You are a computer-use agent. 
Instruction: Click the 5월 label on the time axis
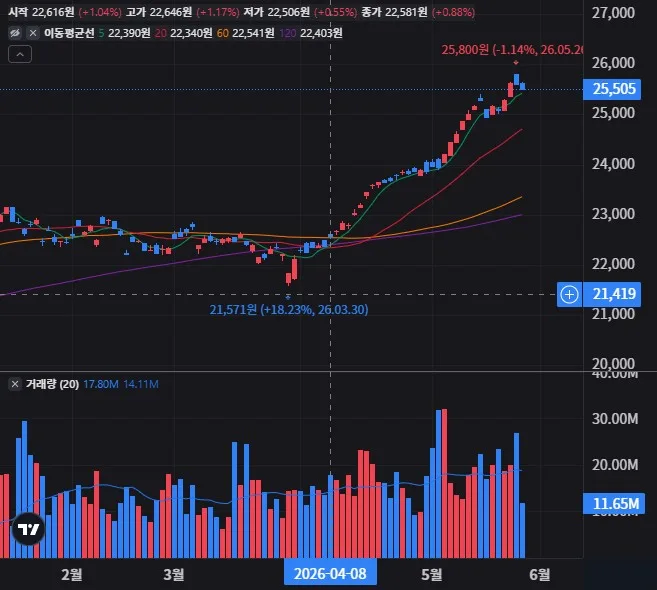[432, 574]
